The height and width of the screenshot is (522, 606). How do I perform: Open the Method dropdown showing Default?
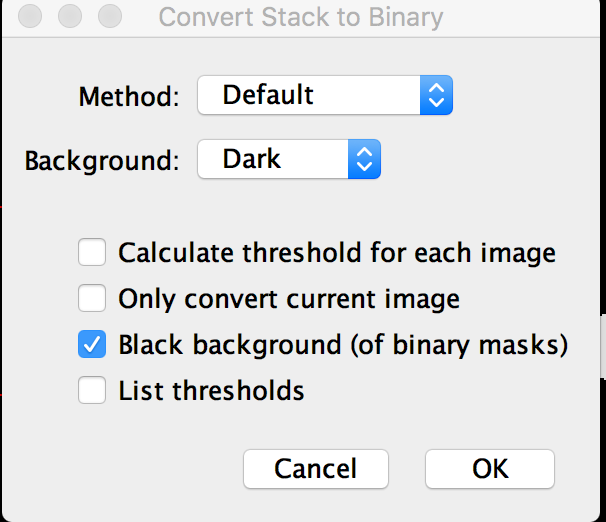click(310, 96)
